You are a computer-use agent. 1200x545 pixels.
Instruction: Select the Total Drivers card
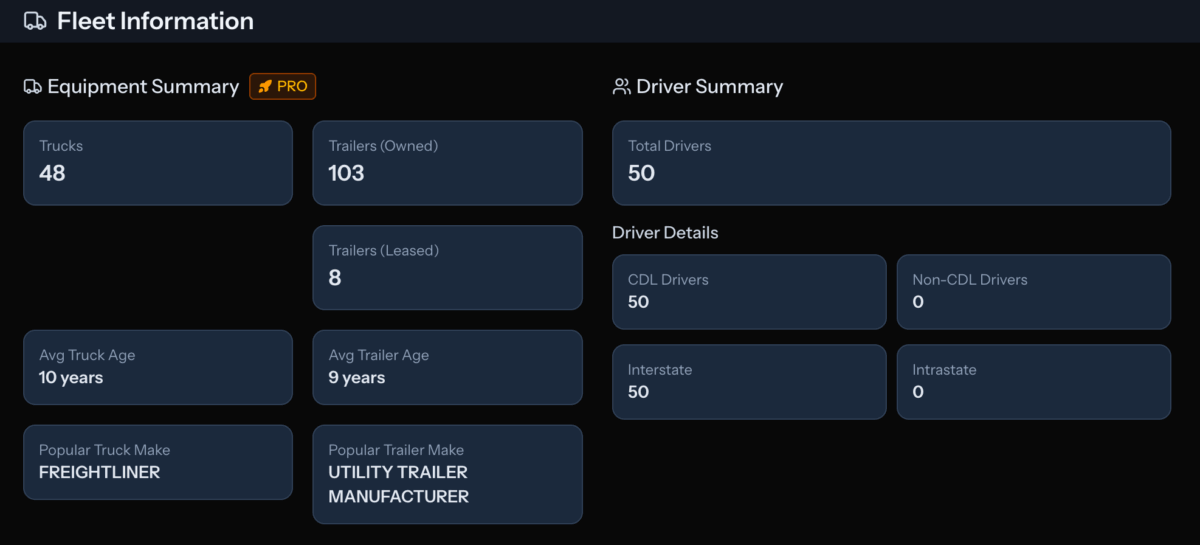891,163
